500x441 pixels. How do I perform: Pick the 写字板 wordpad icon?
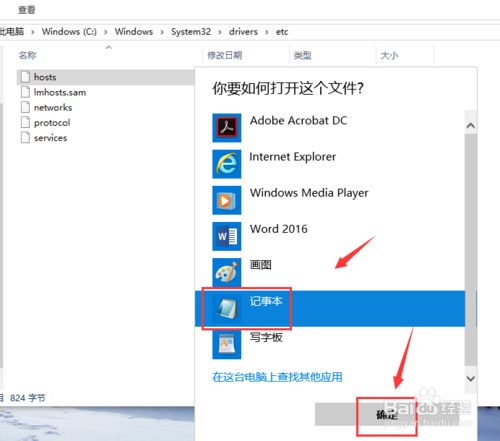point(227,345)
